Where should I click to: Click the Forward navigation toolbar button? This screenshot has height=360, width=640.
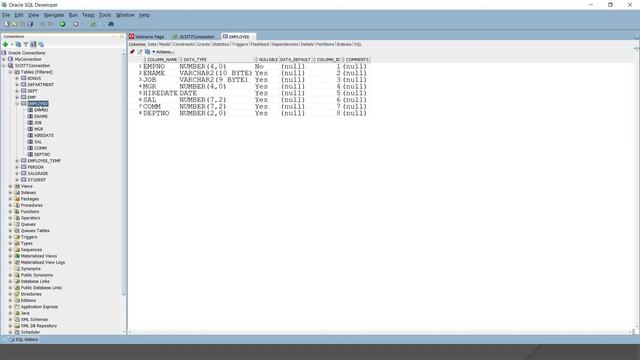click(76, 24)
